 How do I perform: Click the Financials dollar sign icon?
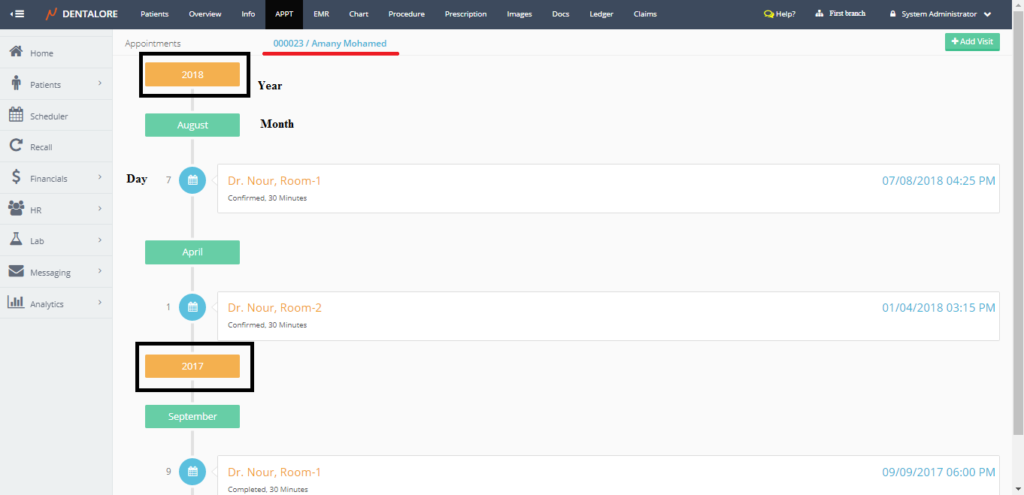click(x=16, y=178)
